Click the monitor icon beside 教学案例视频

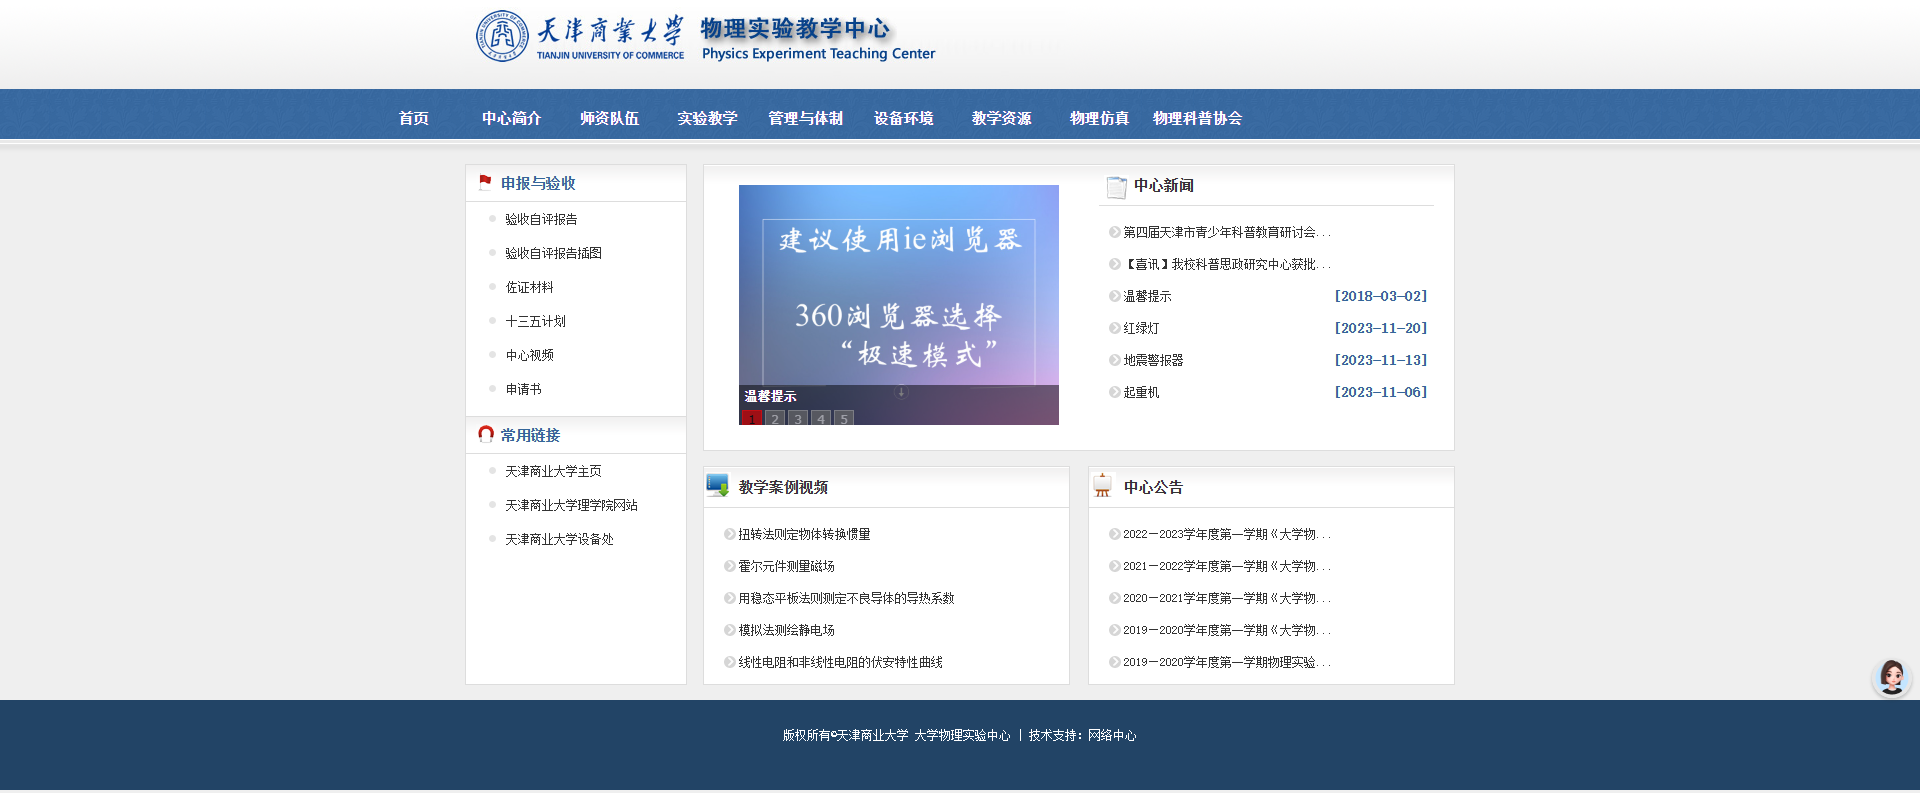coord(718,486)
